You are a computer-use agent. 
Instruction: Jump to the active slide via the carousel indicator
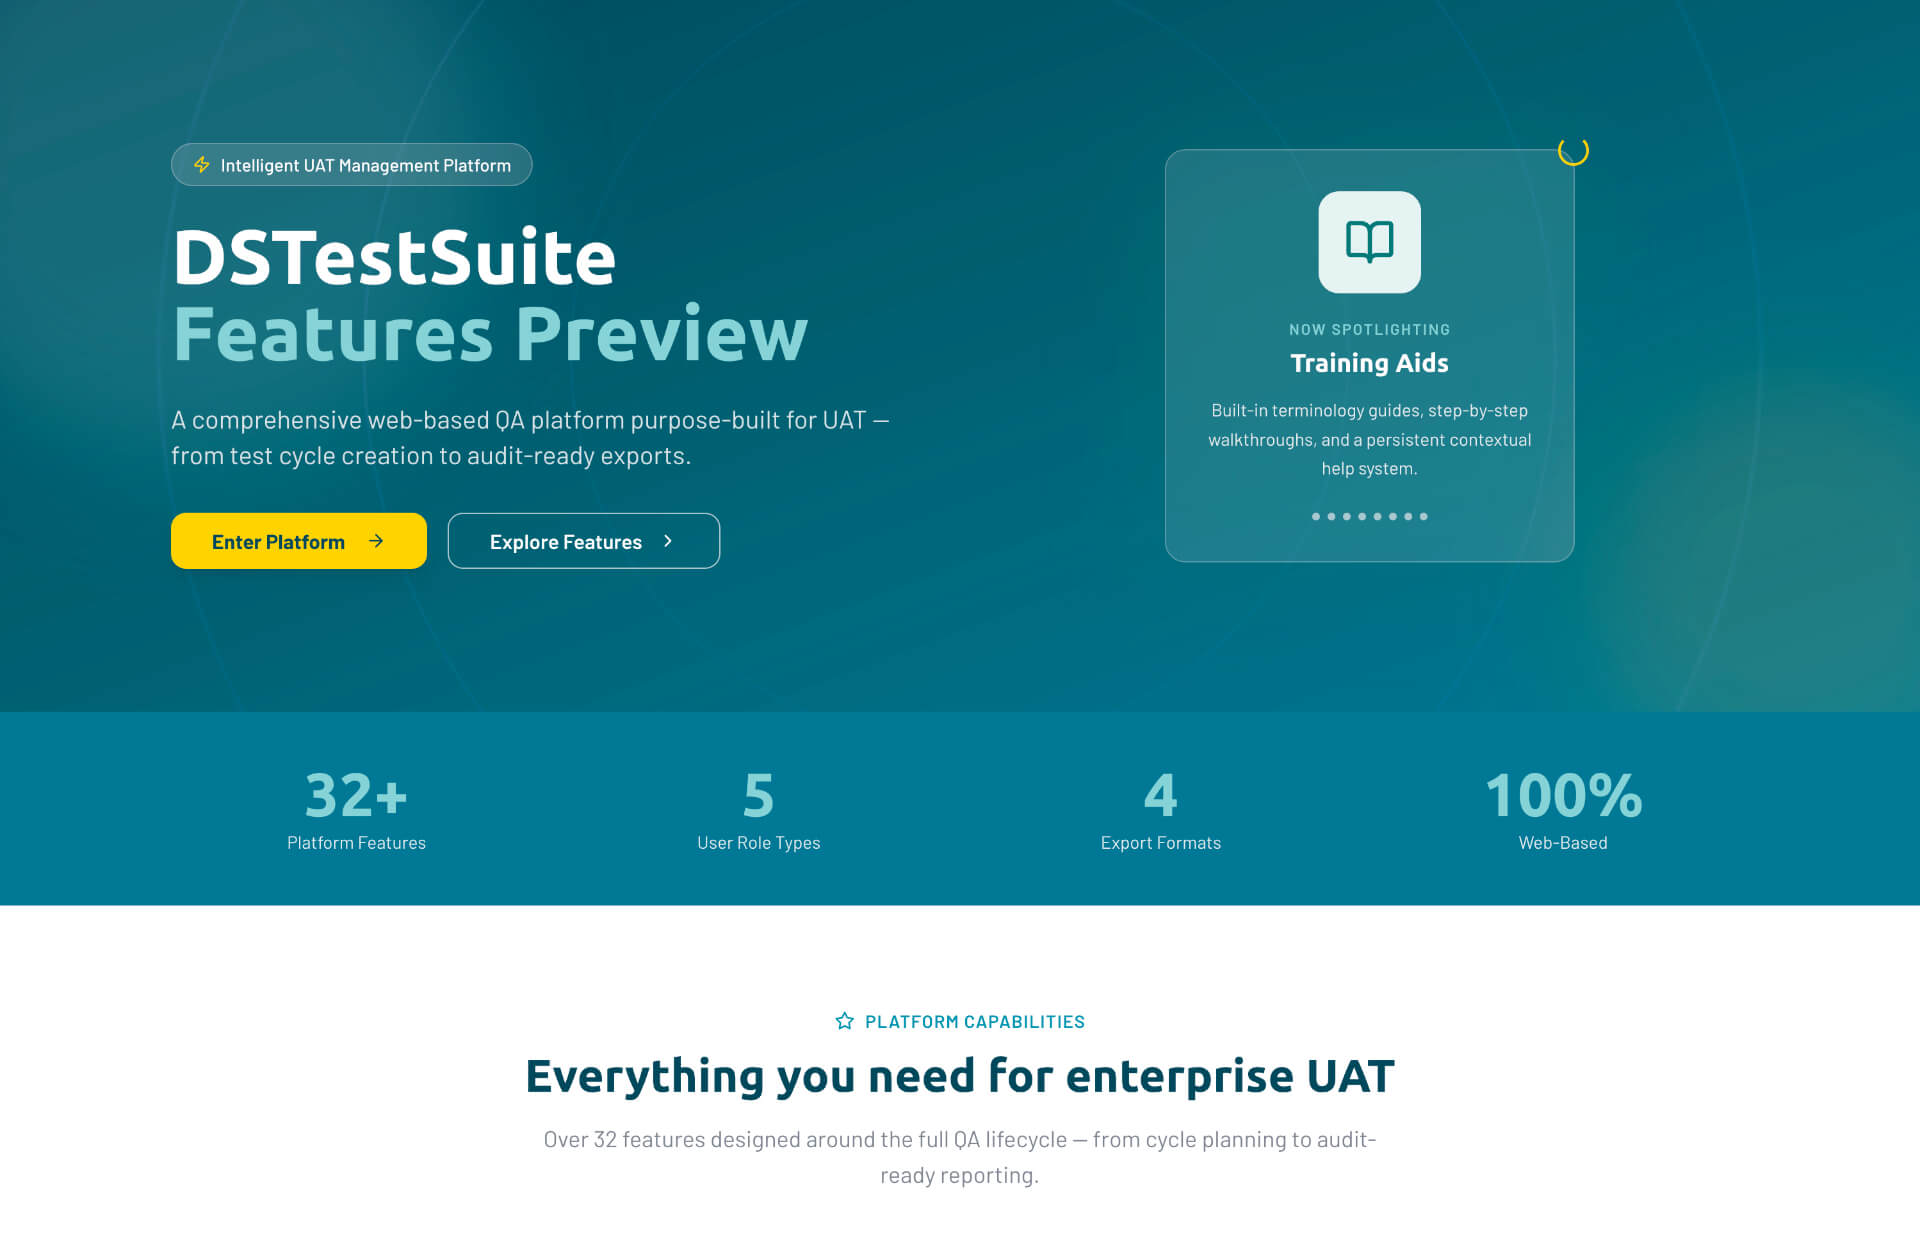(x=1316, y=517)
